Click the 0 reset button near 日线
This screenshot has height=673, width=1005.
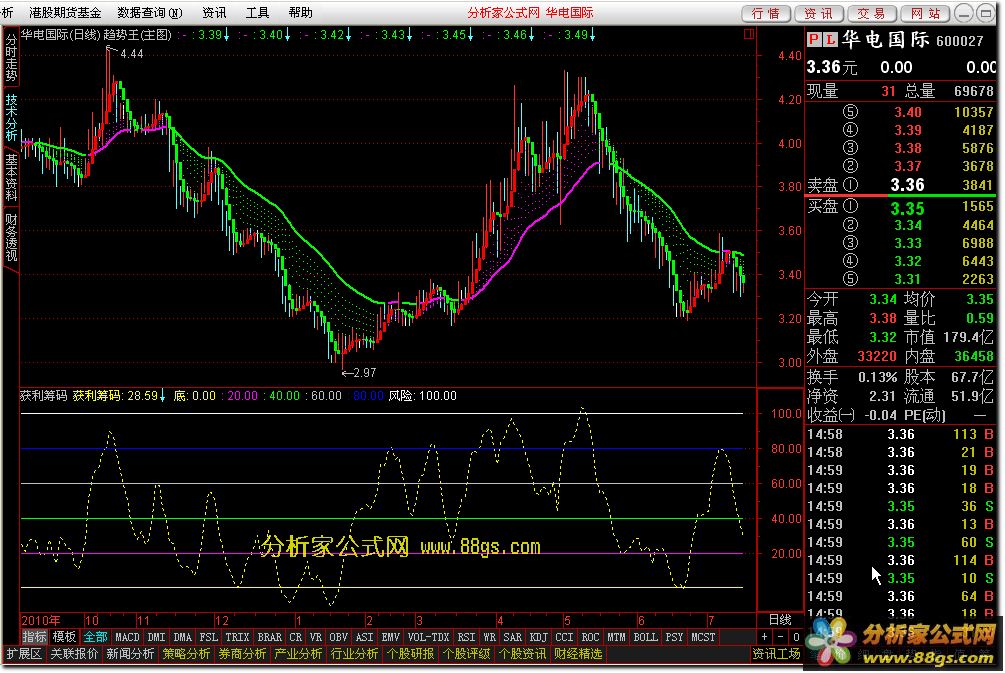point(795,637)
